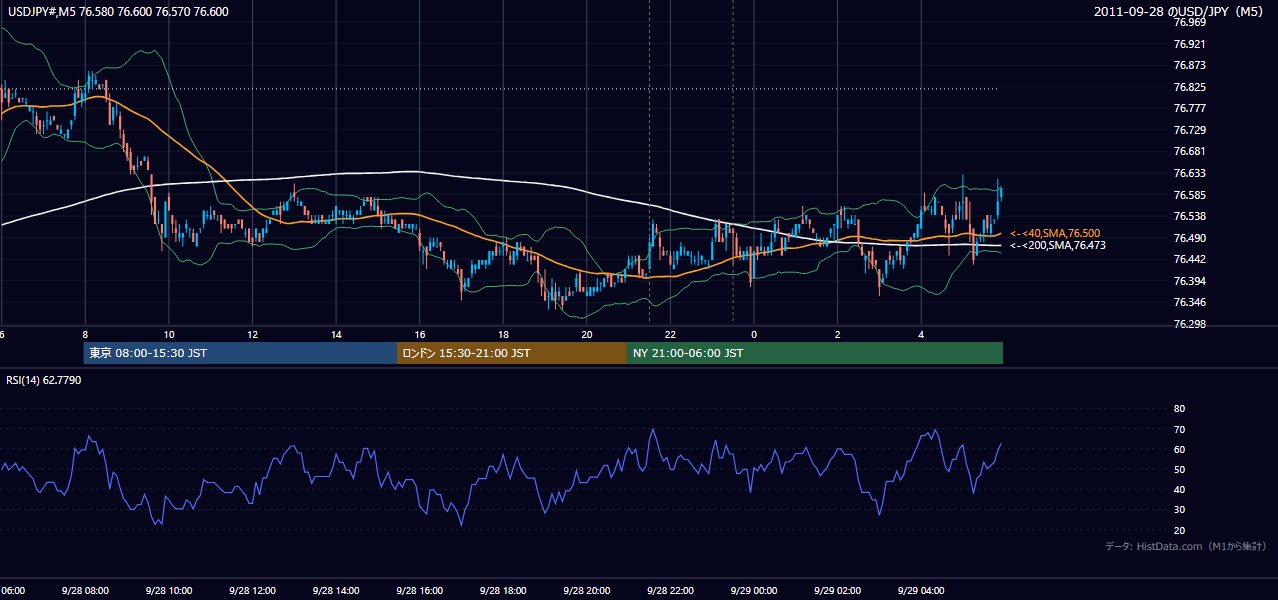Viewport: 1278px width, 600px height.
Task: Click the 9/28 18:00 time axis label
Action: (503, 591)
